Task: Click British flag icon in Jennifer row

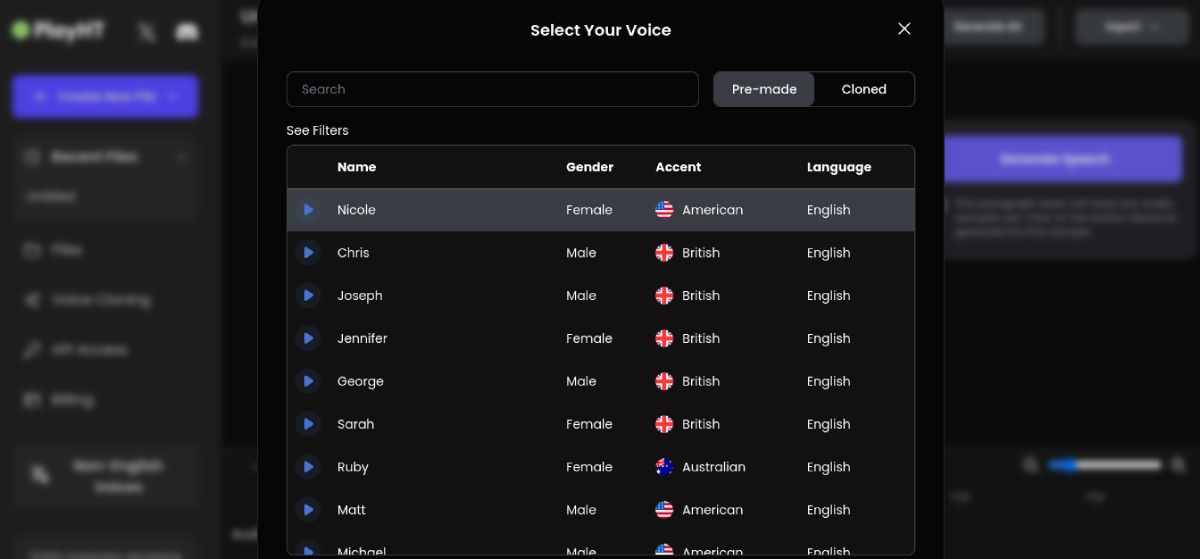Action: pyautogui.click(x=664, y=339)
